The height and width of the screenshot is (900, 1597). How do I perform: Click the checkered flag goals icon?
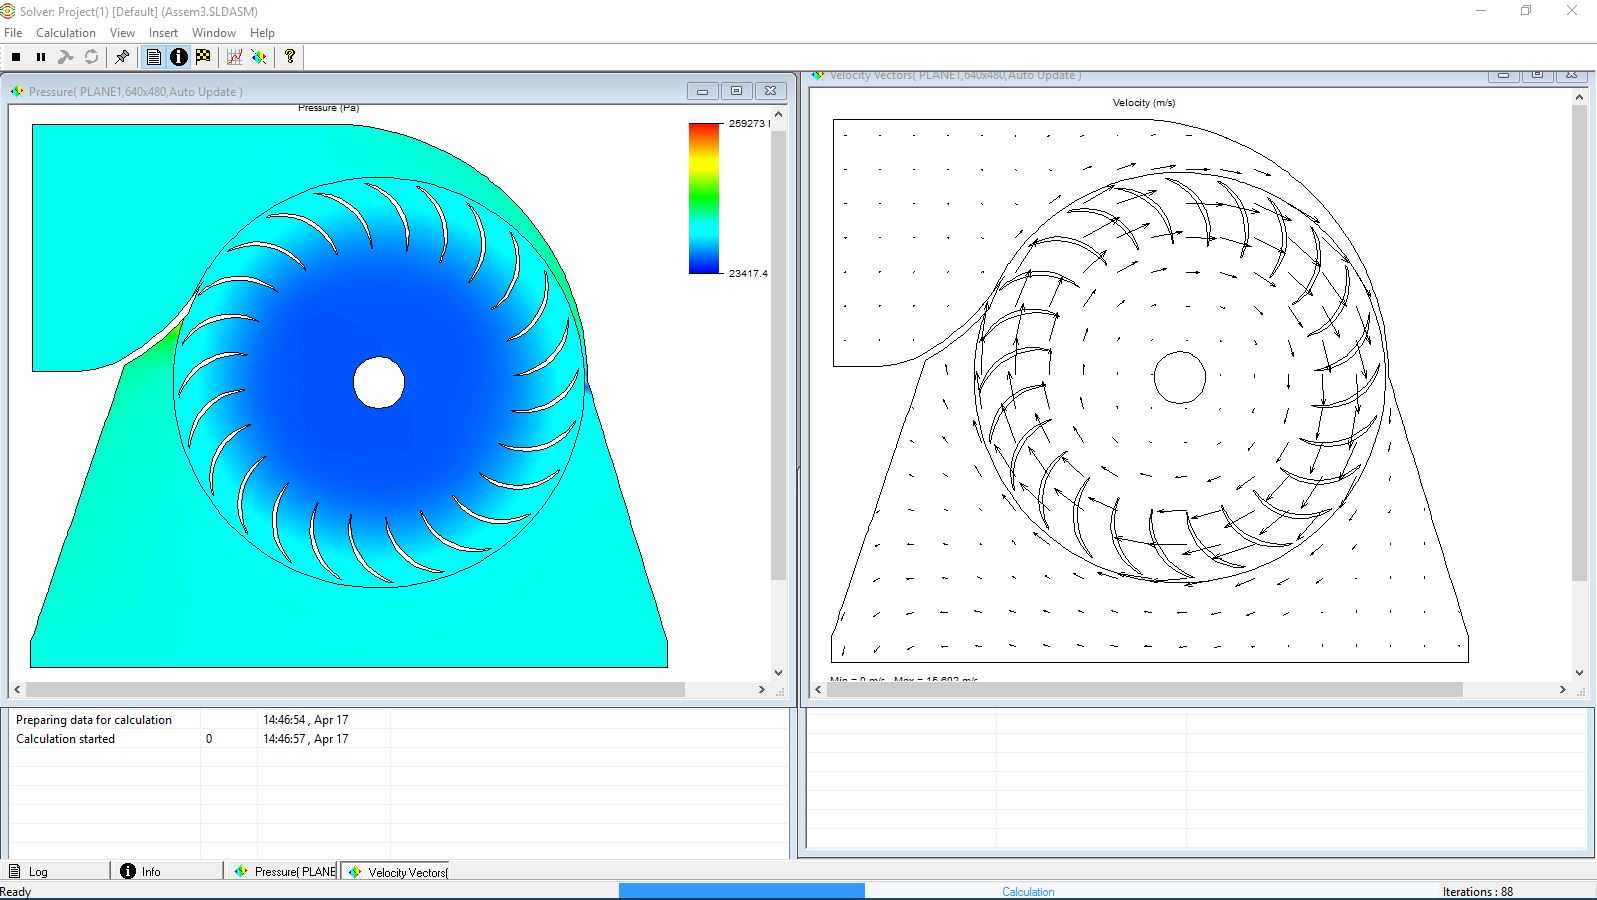click(x=203, y=57)
